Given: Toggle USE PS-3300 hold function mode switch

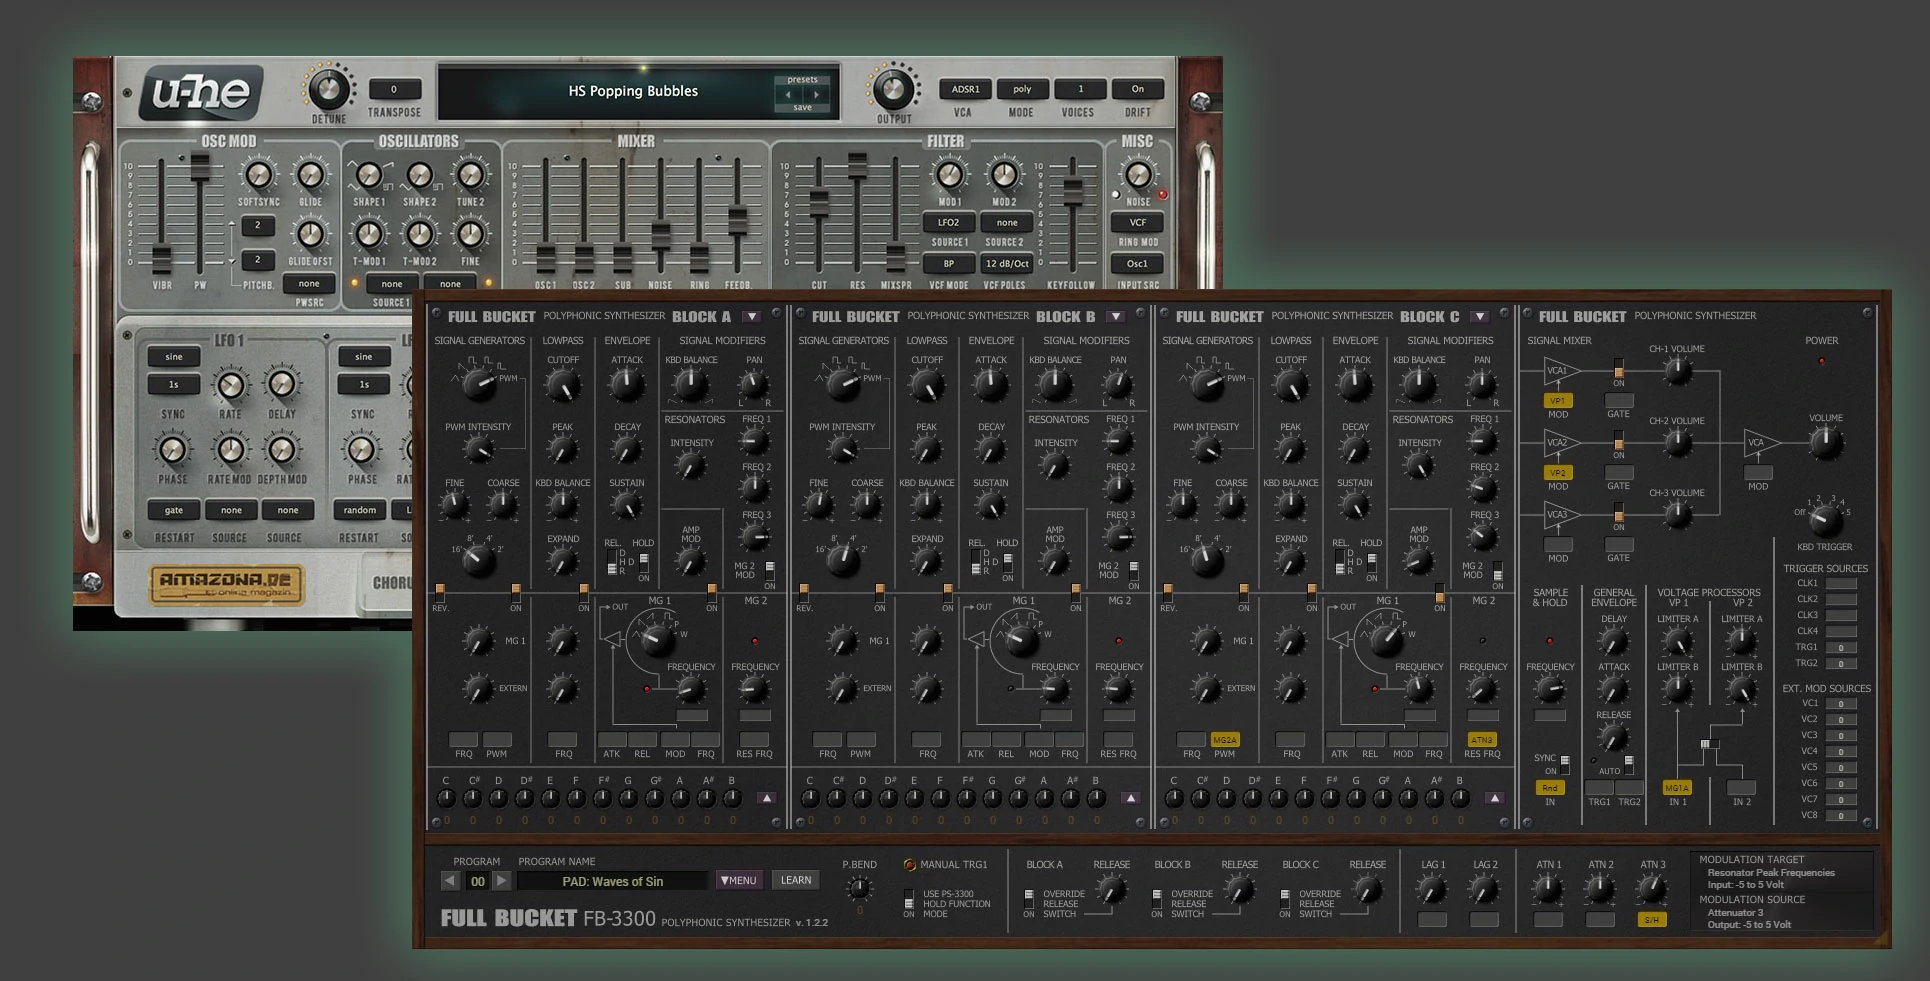Looking at the screenshot, I should (909, 898).
